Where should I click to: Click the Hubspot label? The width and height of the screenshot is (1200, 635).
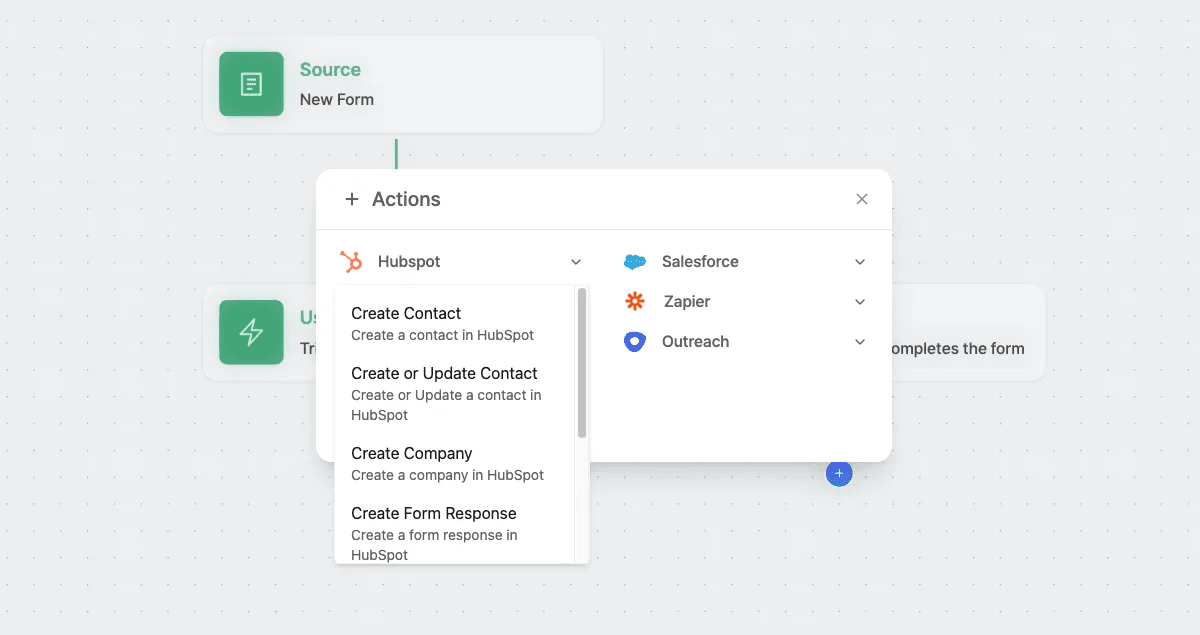409,262
